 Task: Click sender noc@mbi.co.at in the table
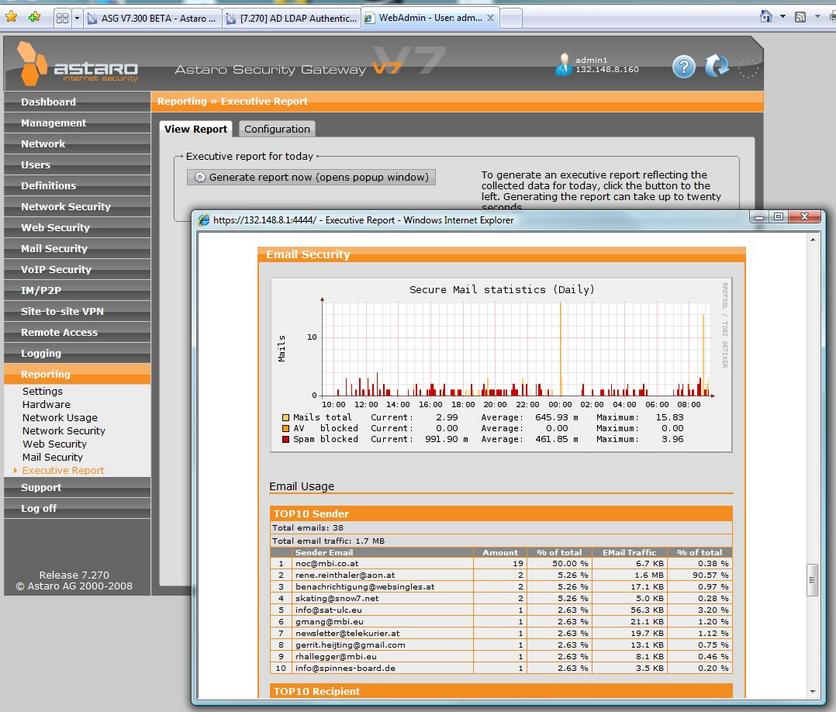tap(327, 564)
